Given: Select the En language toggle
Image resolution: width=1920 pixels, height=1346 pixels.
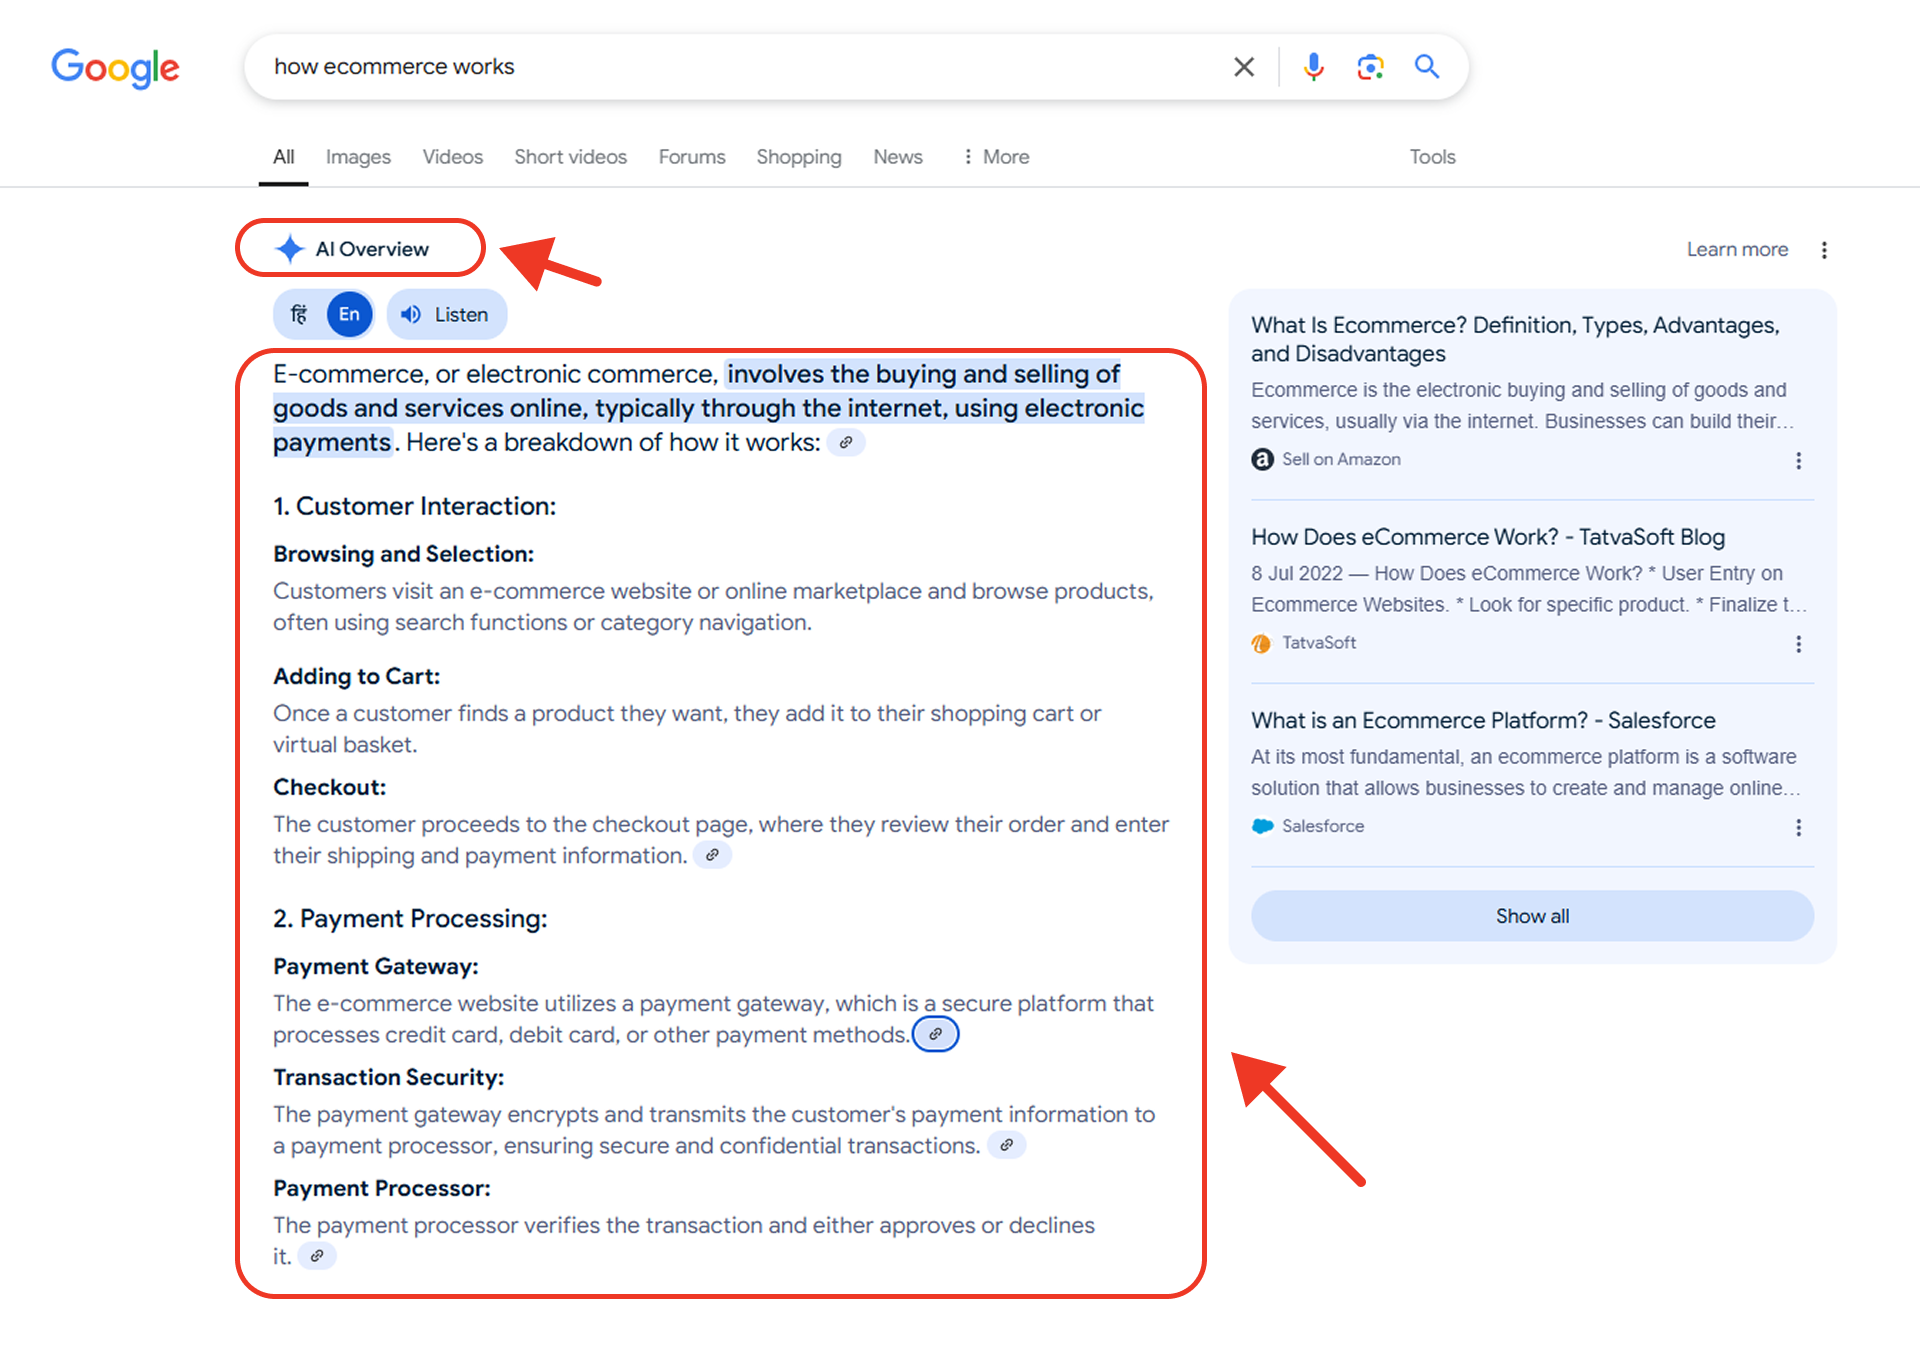Looking at the screenshot, I should pyautogui.click(x=349, y=315).
